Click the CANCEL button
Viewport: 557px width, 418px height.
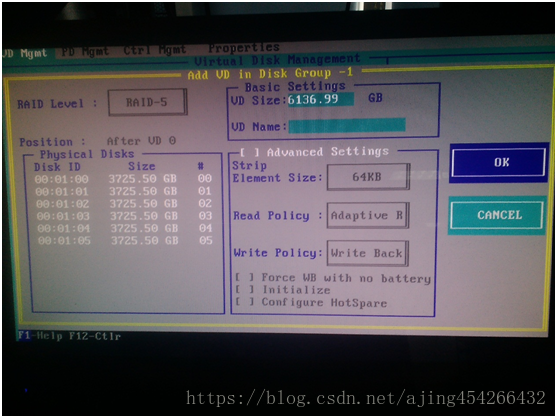(497, 215)
